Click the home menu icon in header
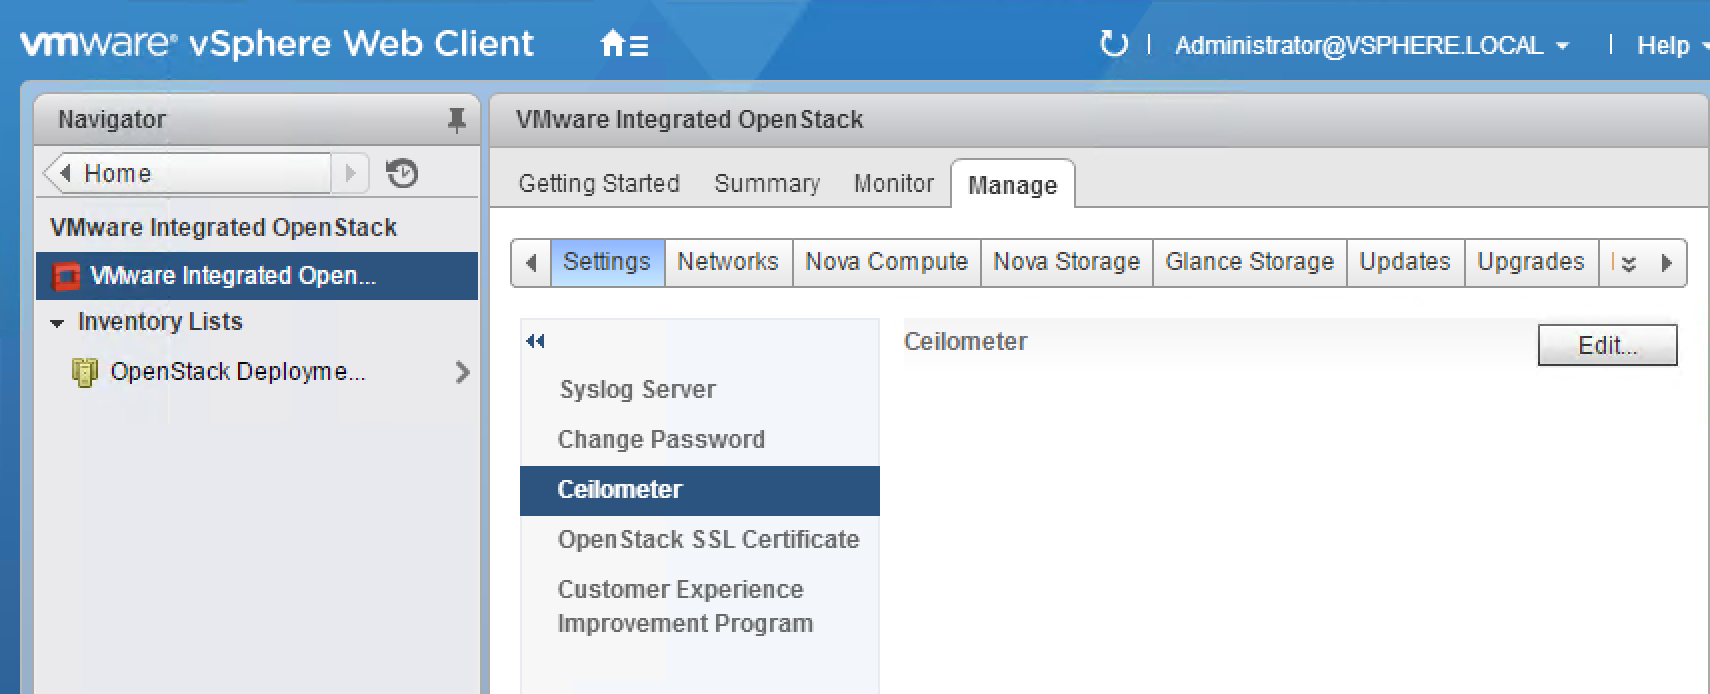Image resolution: width=1710 pixels, height=694 pixels. [624, 45]
